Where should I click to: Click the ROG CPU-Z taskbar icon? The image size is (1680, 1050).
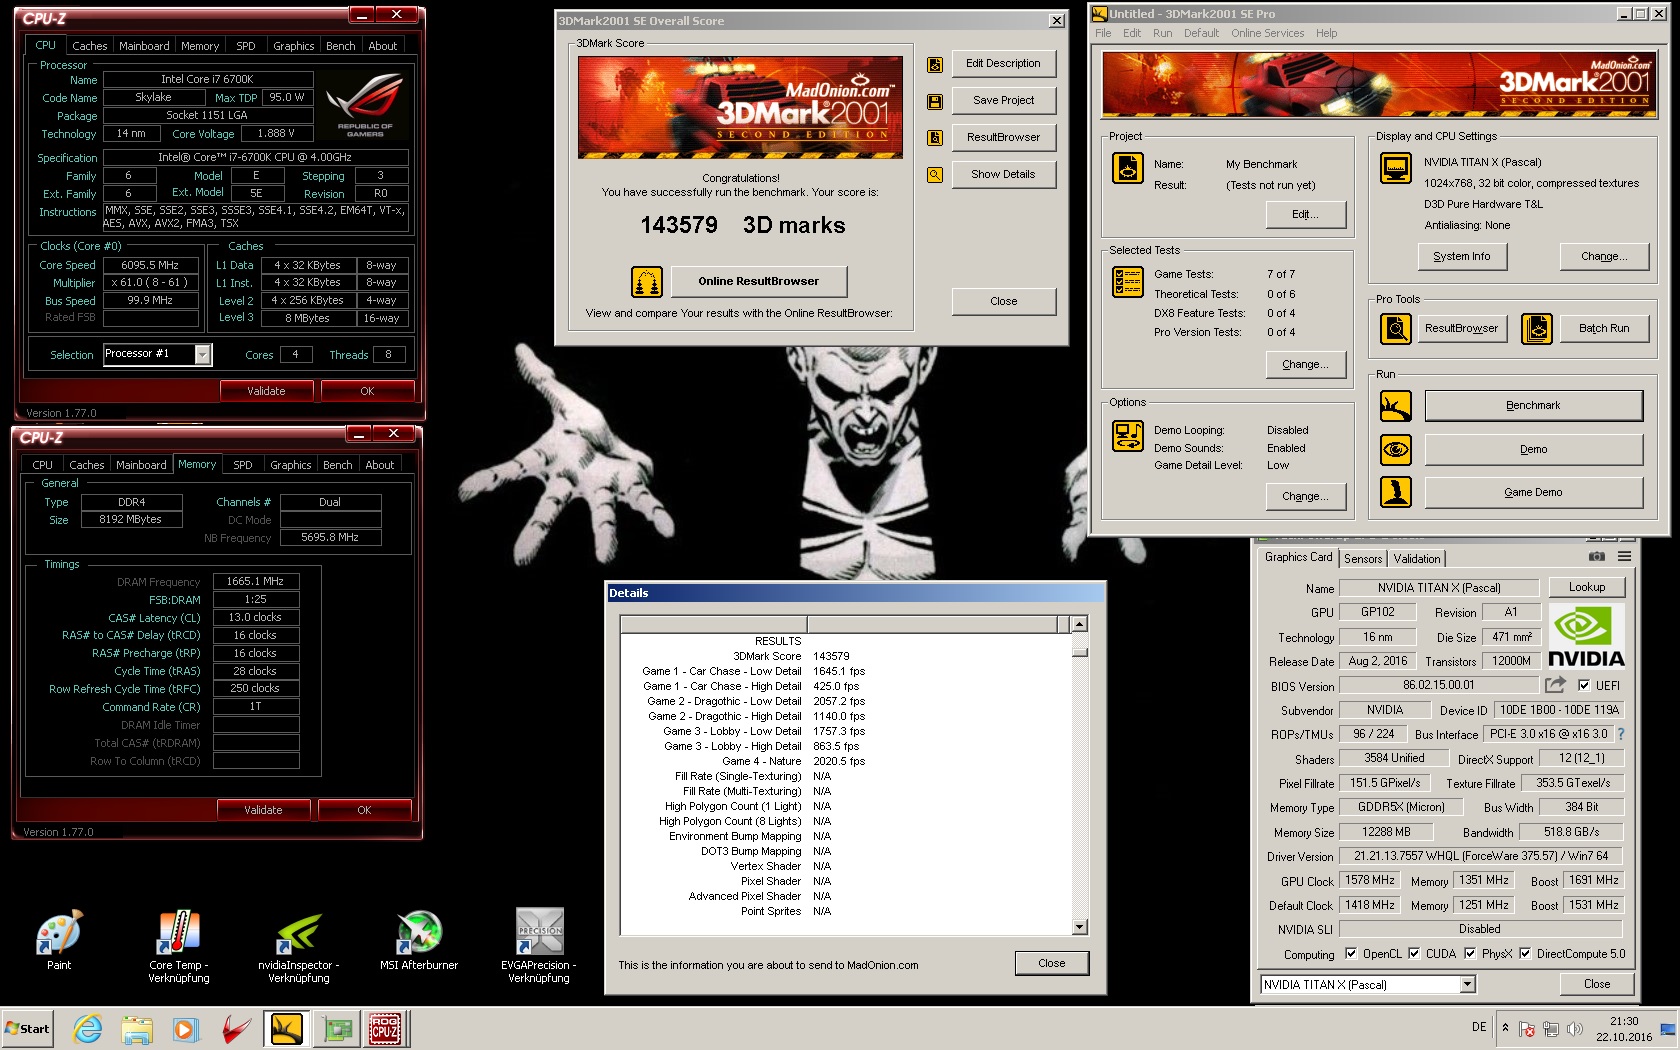[385, 1028]
